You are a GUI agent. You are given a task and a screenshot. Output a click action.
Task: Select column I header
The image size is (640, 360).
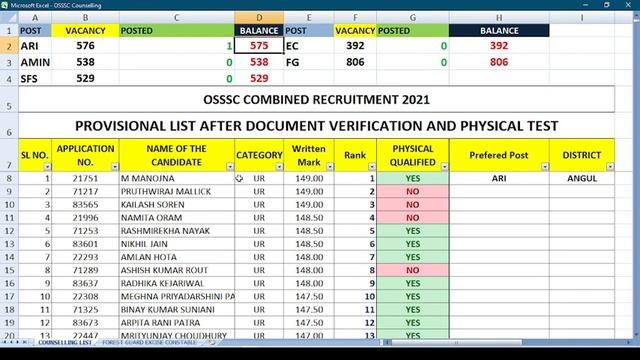coord(582,18)
